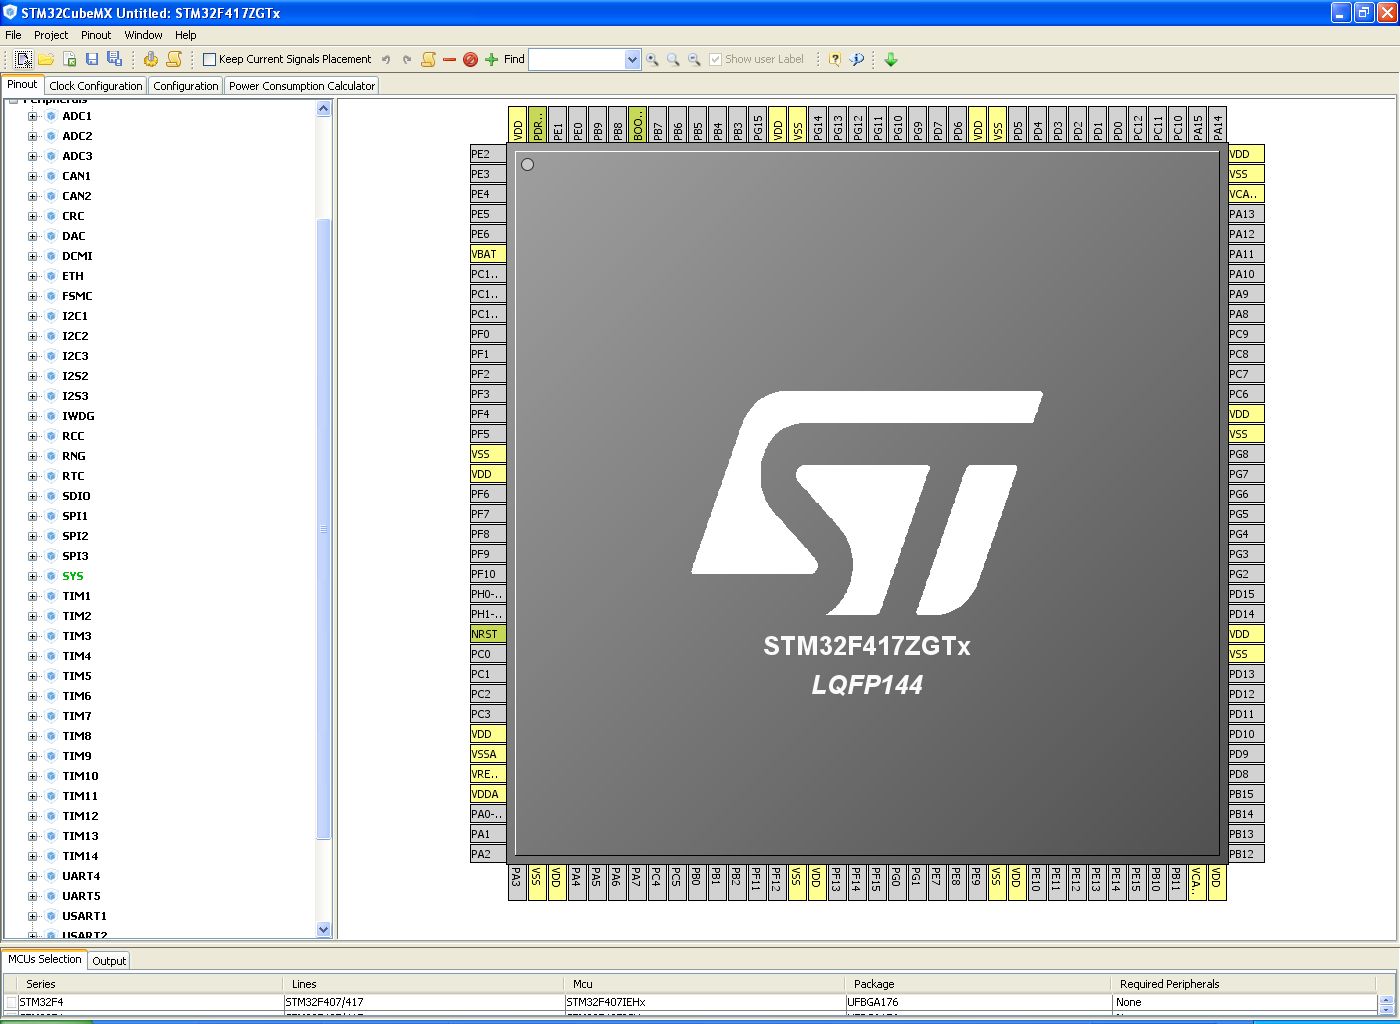This screenshot has width=1400, height=1024.
Task: Click the Save Project As icon
Action: tap(114, 59)
